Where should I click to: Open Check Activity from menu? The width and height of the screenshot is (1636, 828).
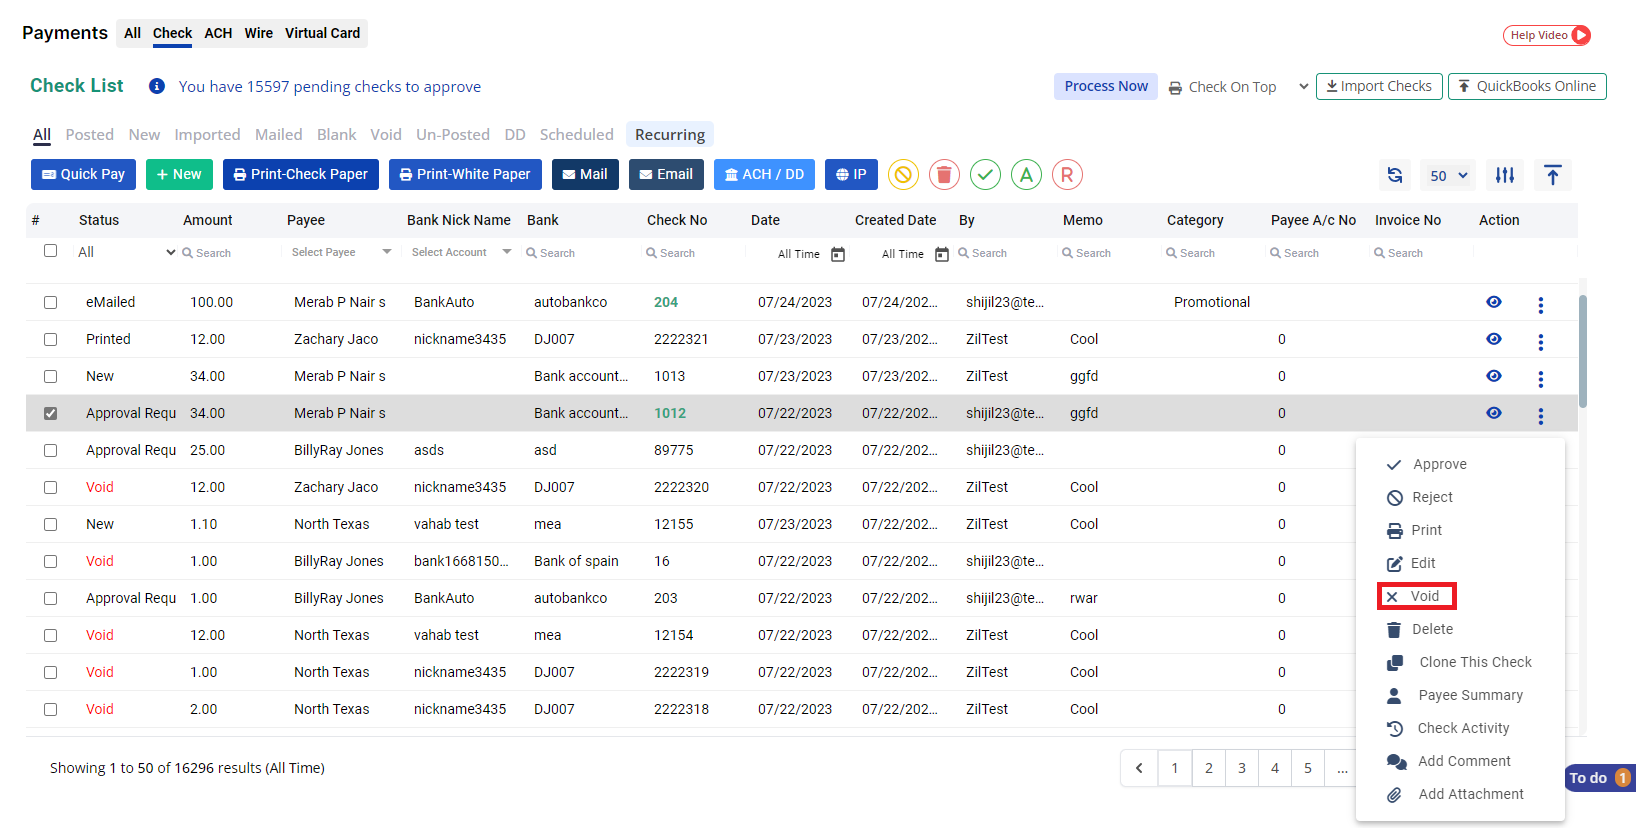[1448, 728]
